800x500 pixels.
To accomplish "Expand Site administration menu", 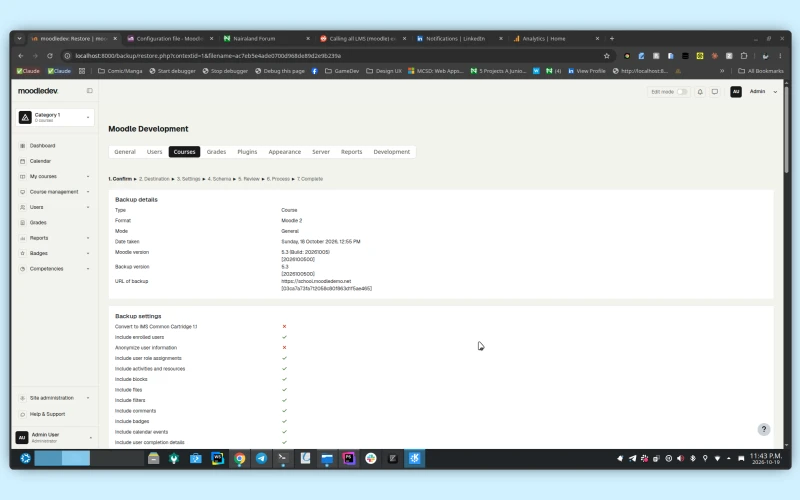I will click(55, 398).
